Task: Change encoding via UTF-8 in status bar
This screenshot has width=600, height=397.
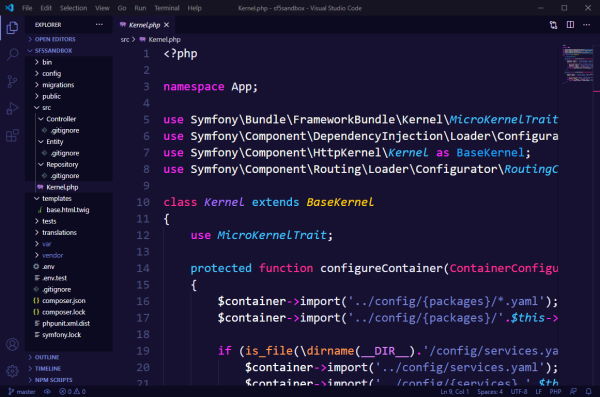Action: coord(519,392)
